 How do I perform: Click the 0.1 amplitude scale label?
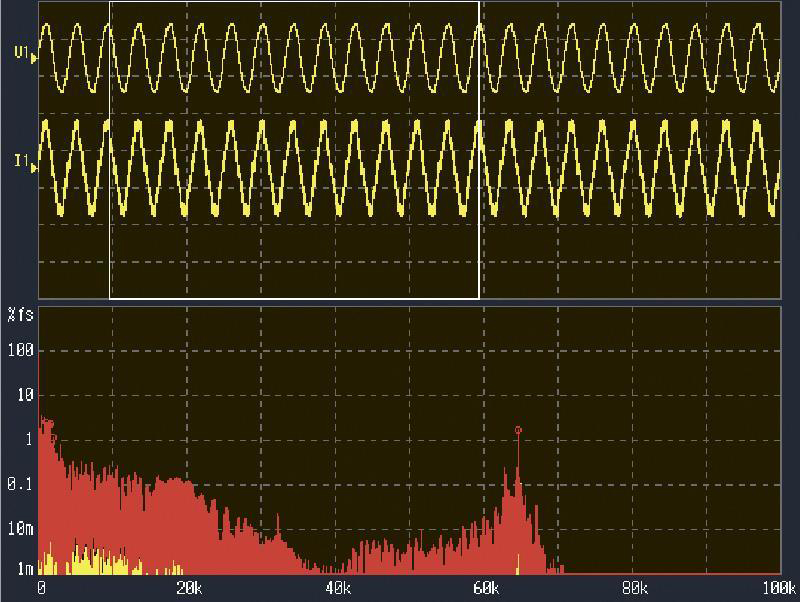20,483
